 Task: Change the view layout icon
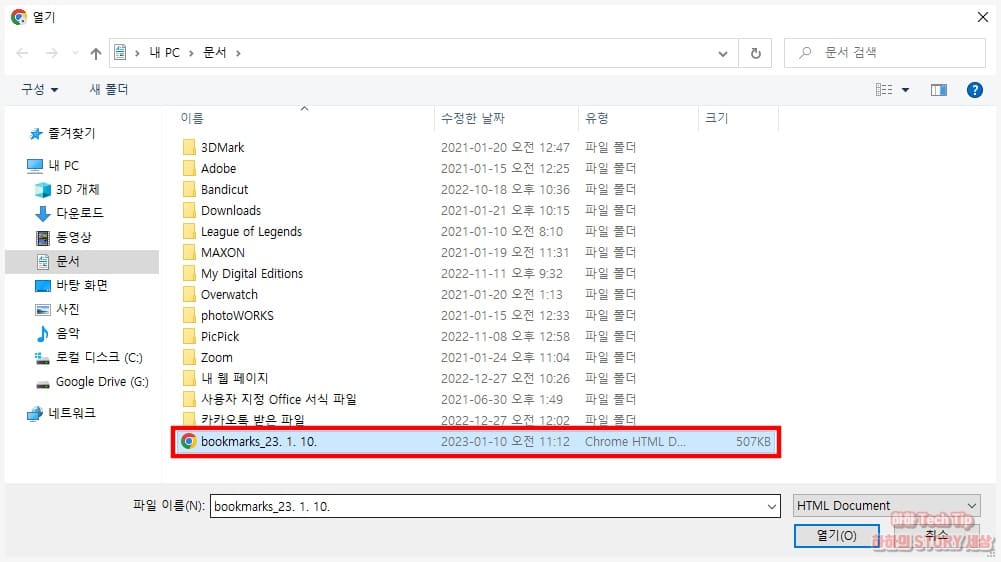pyautogui.click(x=884, y=90)
